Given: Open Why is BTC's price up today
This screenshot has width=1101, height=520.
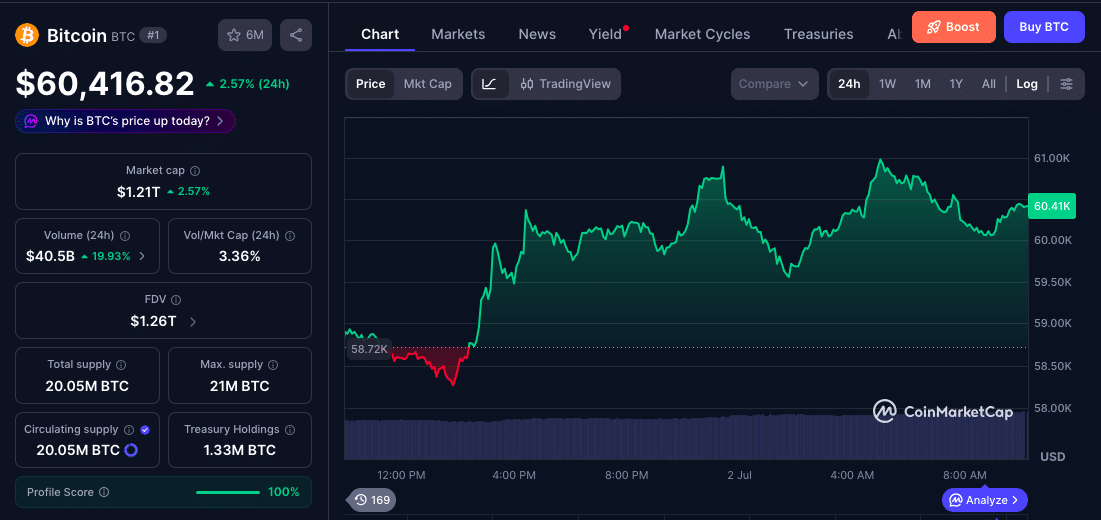Looking at the screenshot, I should click(x=125, y=121).
